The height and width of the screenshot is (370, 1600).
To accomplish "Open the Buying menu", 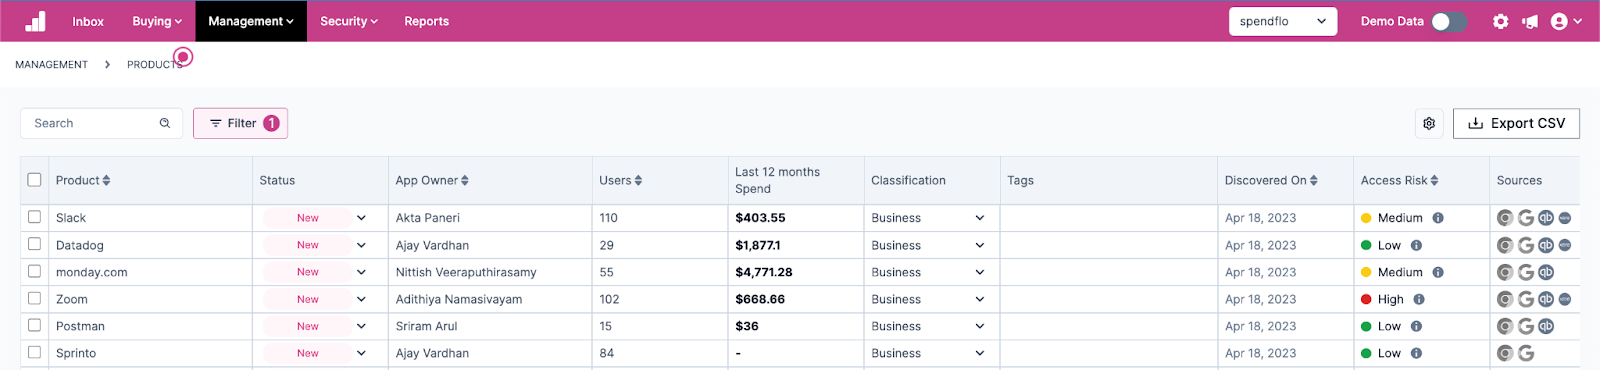I will 157,21.
